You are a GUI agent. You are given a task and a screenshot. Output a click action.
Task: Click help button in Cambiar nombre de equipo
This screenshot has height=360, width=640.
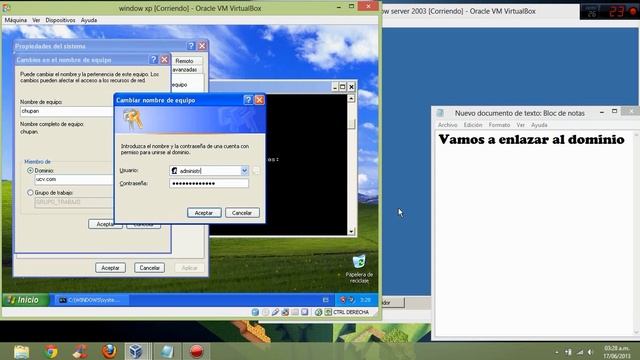coord(248,100)
